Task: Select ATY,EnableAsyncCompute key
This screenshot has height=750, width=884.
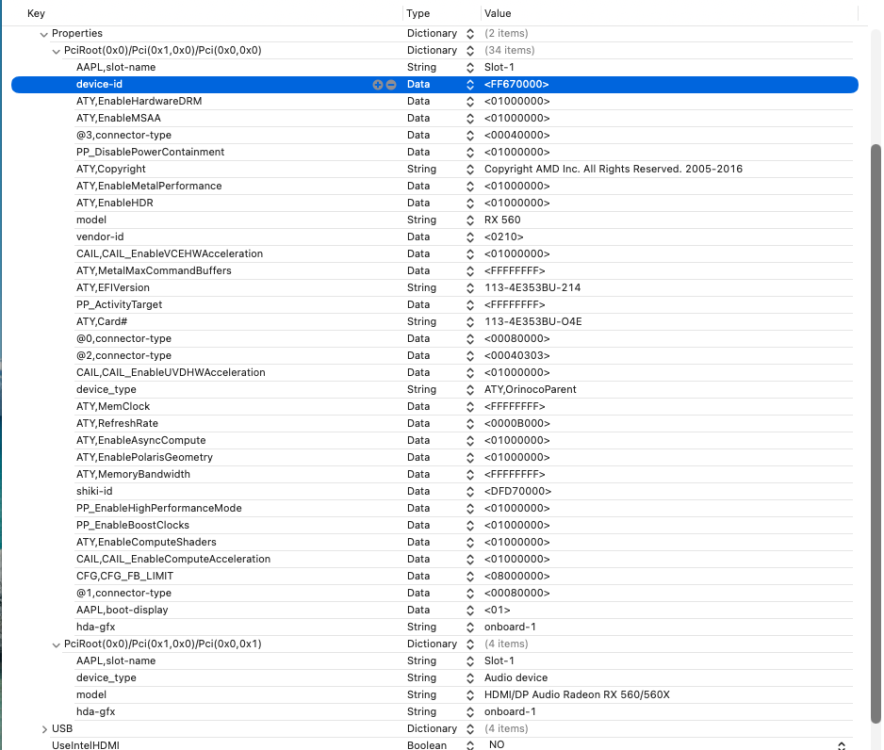Action: [141, 440]
